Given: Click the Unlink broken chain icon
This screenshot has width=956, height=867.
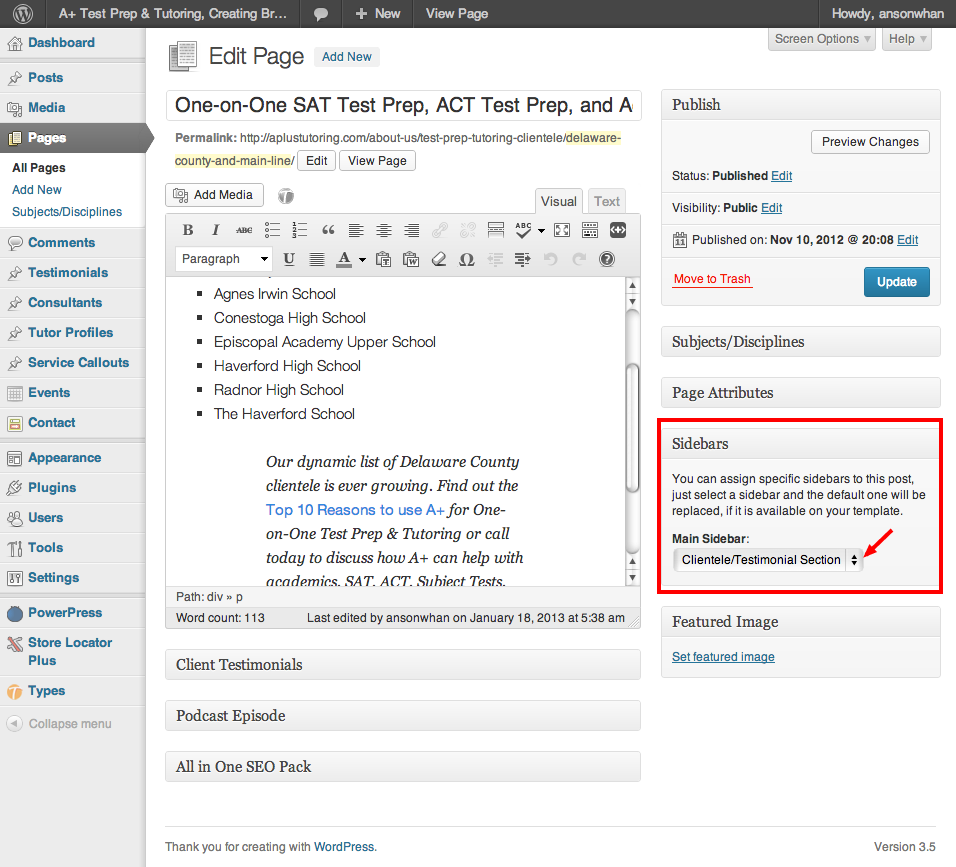Looking at the screenshot, I should pos(468,230).
